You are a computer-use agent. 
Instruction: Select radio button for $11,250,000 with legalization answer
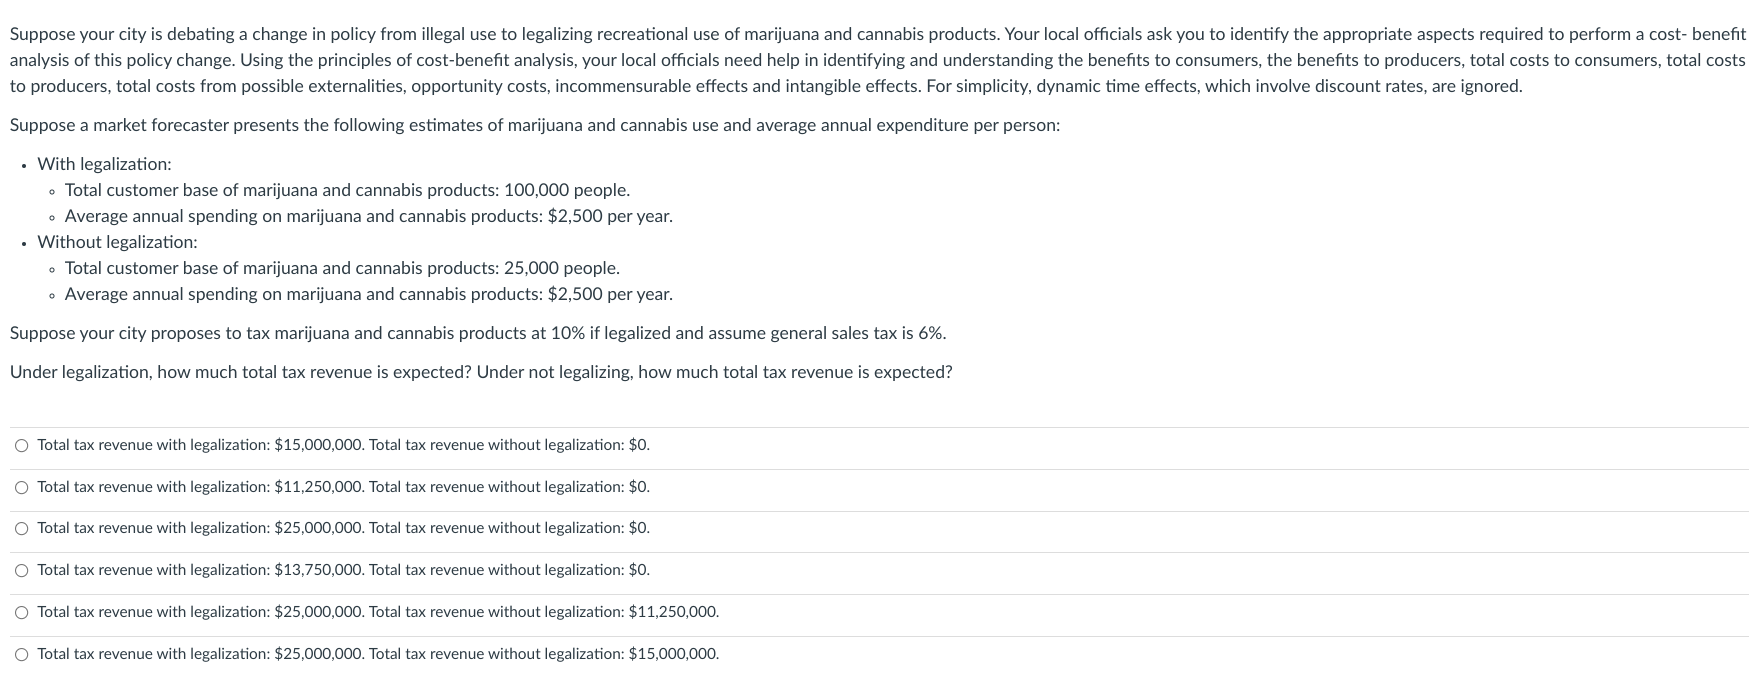[x=21, y=488]
